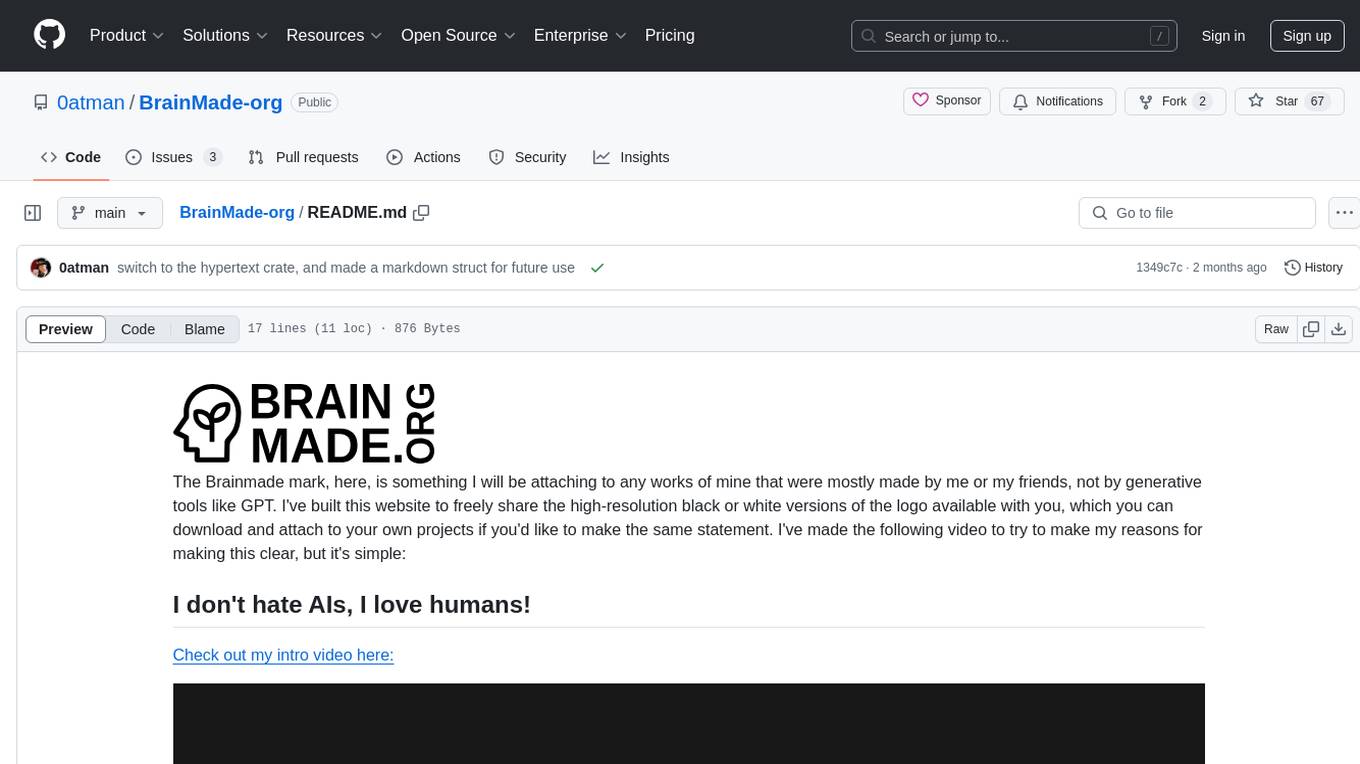This screenshot has height=764, width=1360.
Task: Switch to the Actions tab
Action: tap(423, 157)
